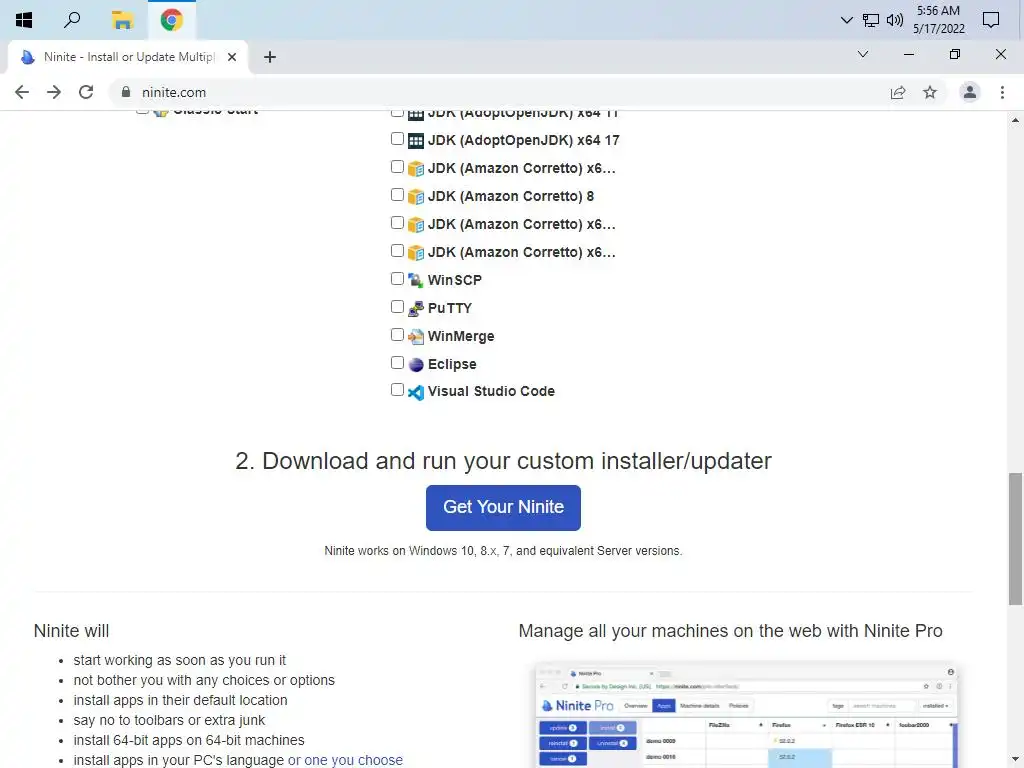Open a new browser tab
Image resolution: width=1024 pixels, height=768 pixels.
[x=270, y=57]
